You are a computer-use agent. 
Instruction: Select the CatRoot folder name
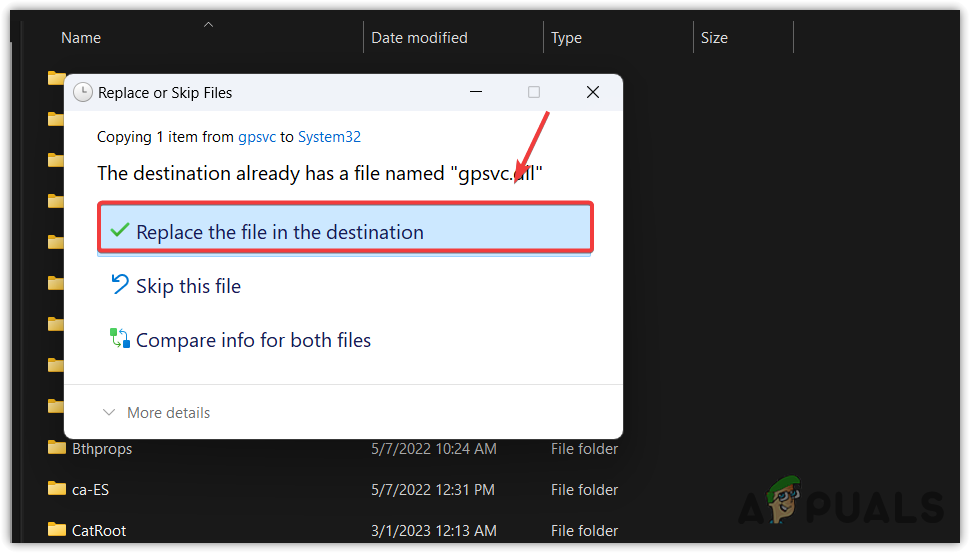99,531
